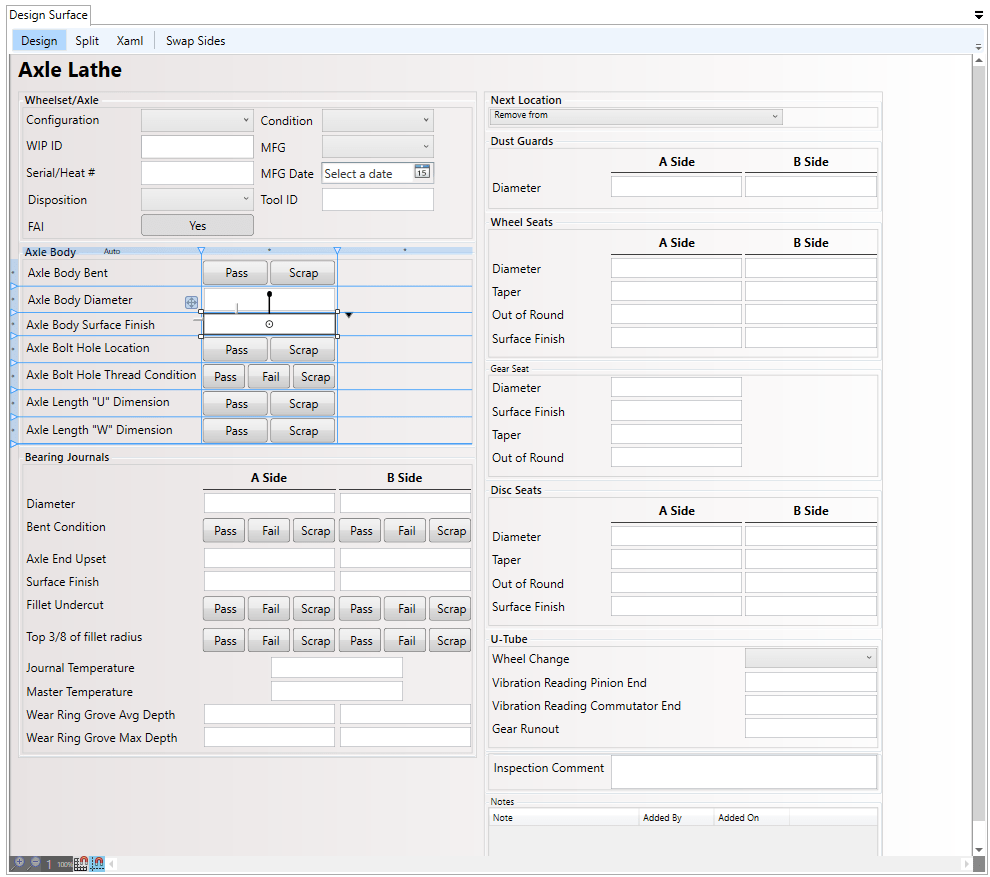990x877 pixels.
Task: Click the Master Temperature field
Action: [337, 691]
